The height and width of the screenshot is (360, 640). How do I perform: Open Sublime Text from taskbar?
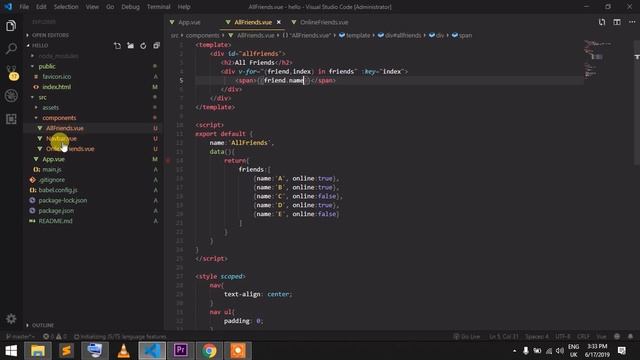[66, 351]
